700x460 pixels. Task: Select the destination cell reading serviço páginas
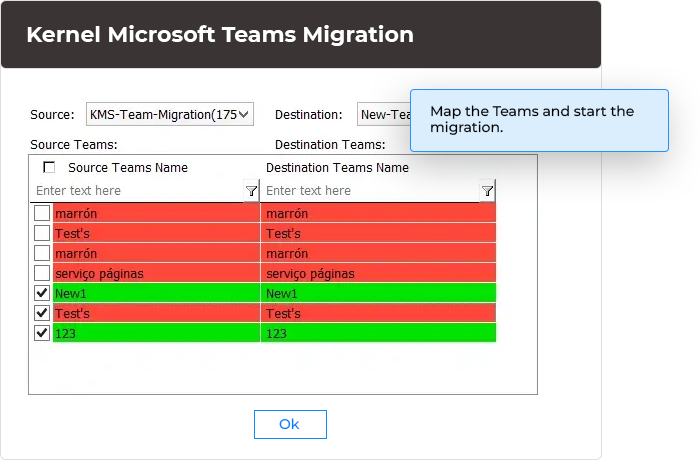click(378, 273)
